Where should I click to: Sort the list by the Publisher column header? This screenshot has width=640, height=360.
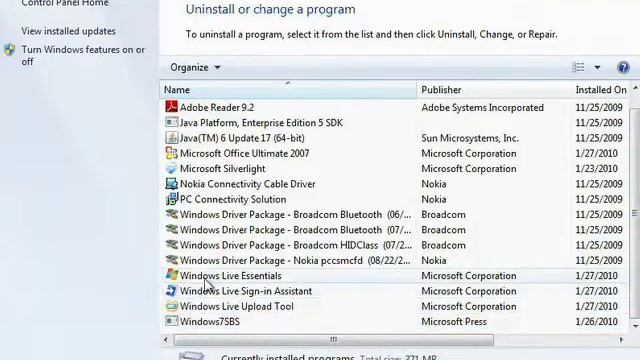[494, 89]
